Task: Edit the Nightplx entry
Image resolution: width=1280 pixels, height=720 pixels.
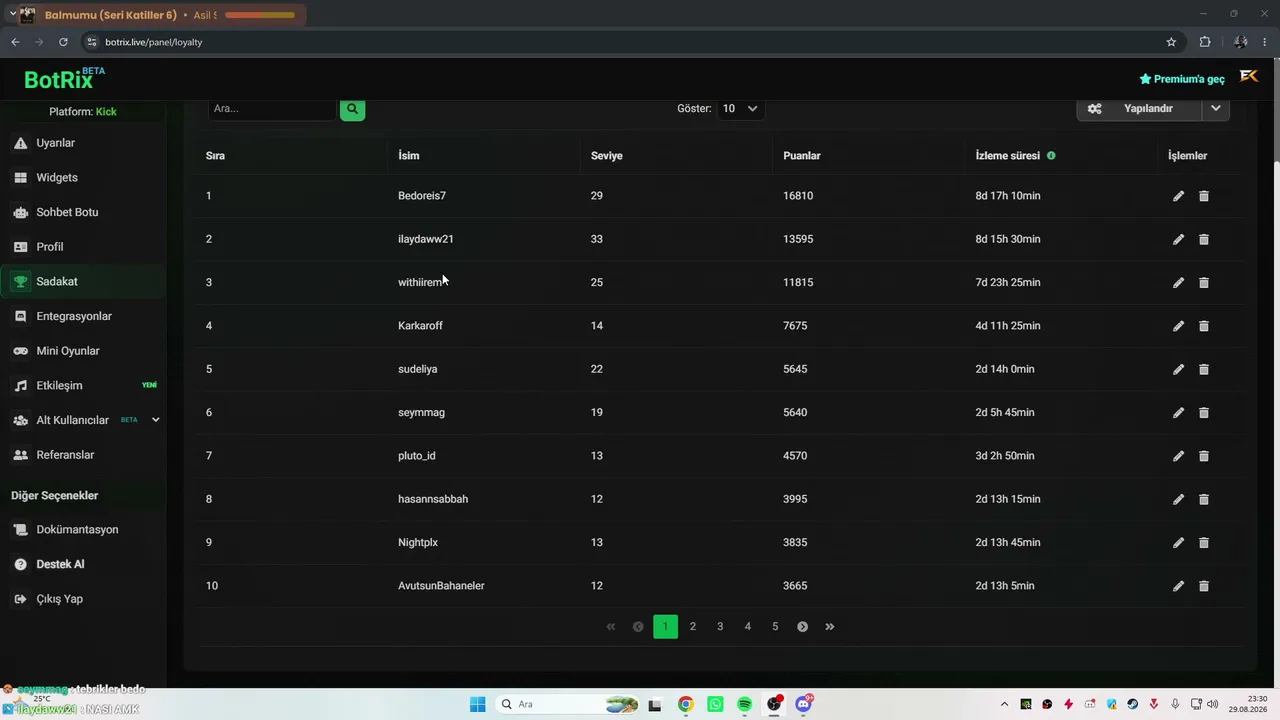Action: [1178, 542]
